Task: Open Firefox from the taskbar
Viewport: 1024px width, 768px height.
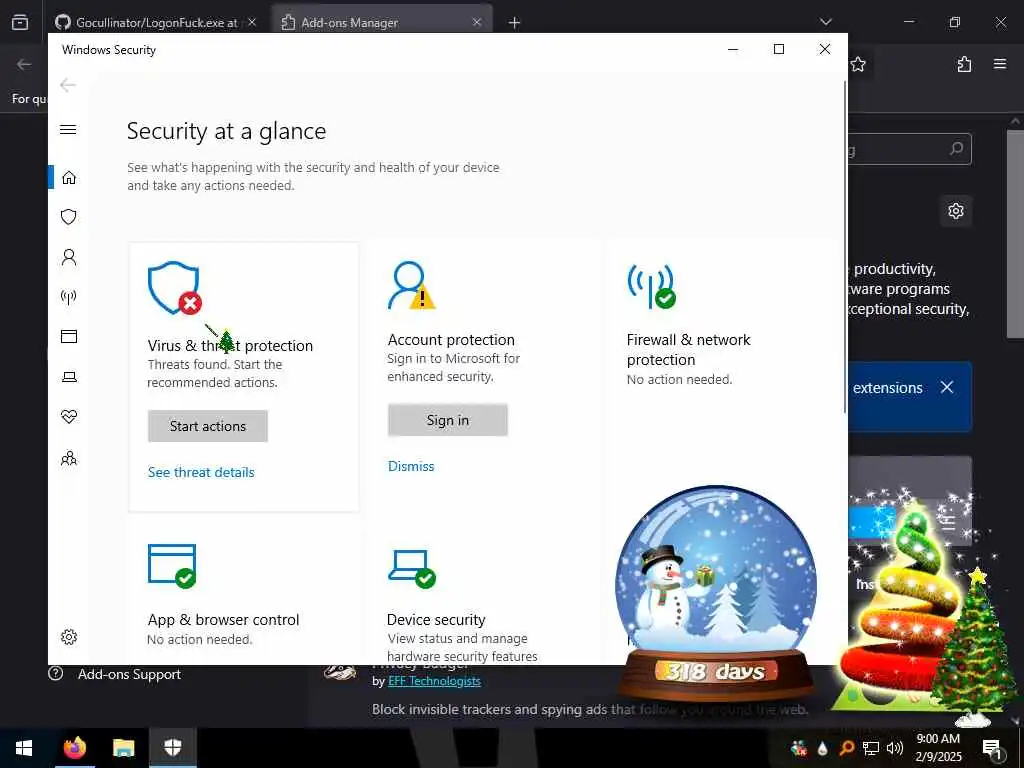Action: pyautogui.click(x=74, y=748)
